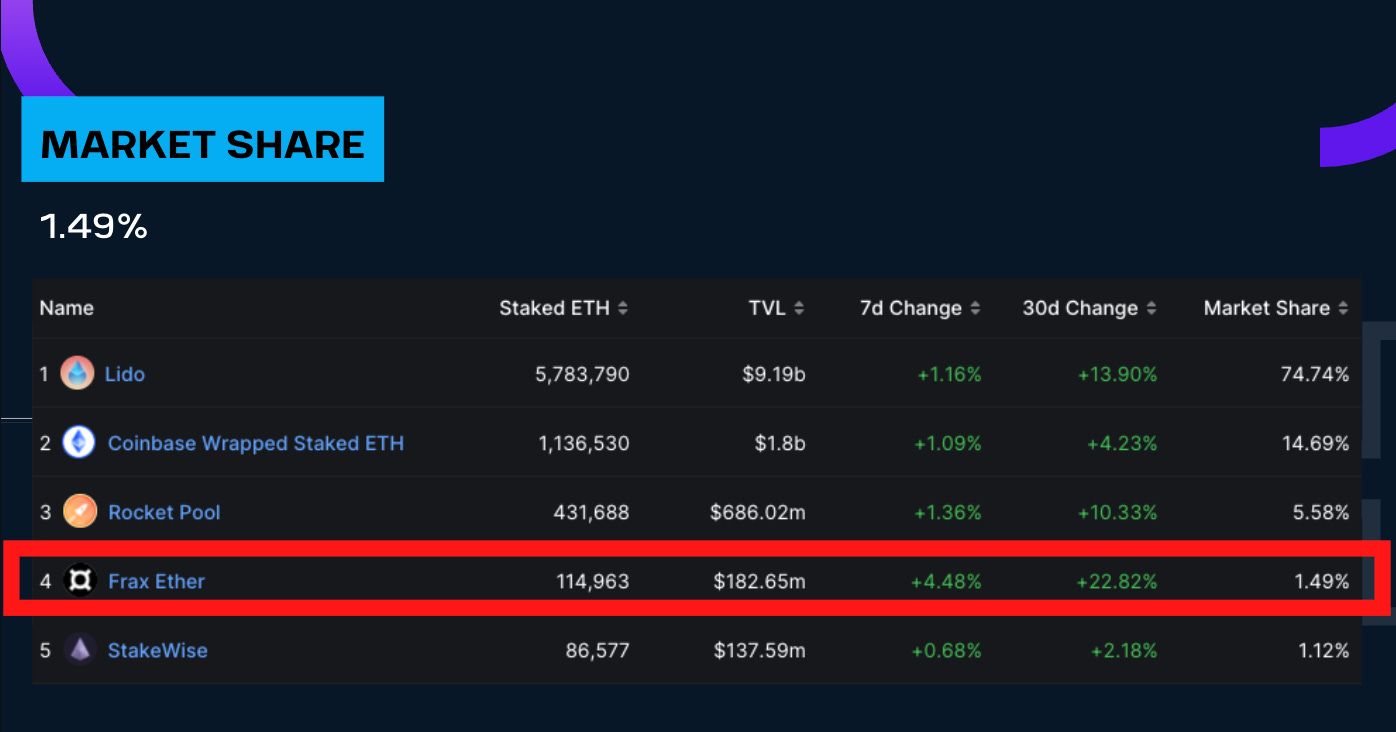Click the Name column header
This screenshot has height=732, width=1396.
tap(67, 308)
